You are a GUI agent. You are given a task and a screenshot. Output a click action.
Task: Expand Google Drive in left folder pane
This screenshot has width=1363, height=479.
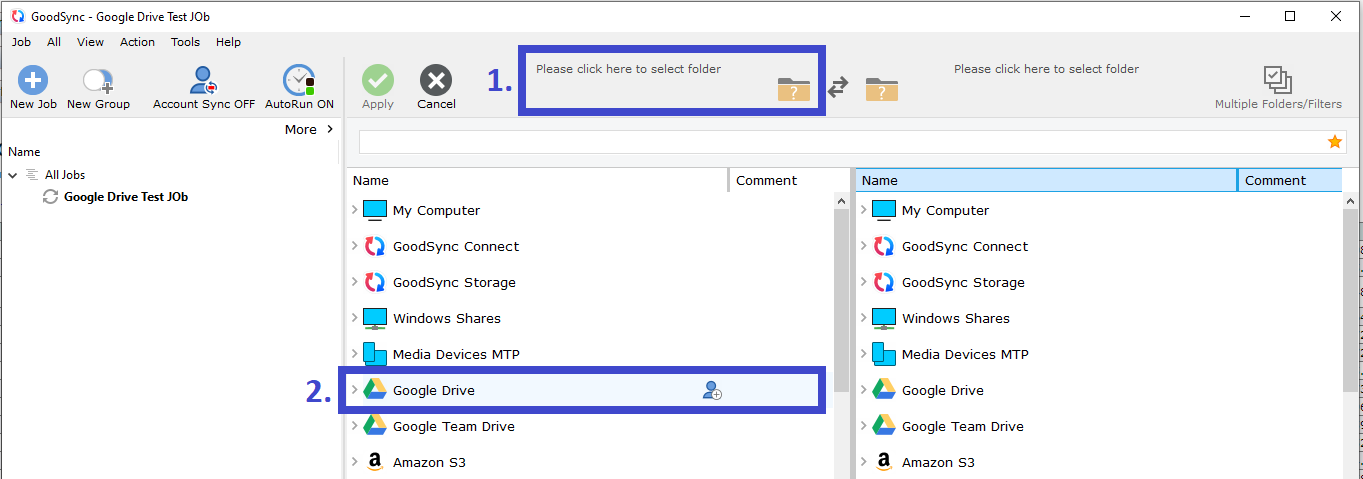(355, 390)
